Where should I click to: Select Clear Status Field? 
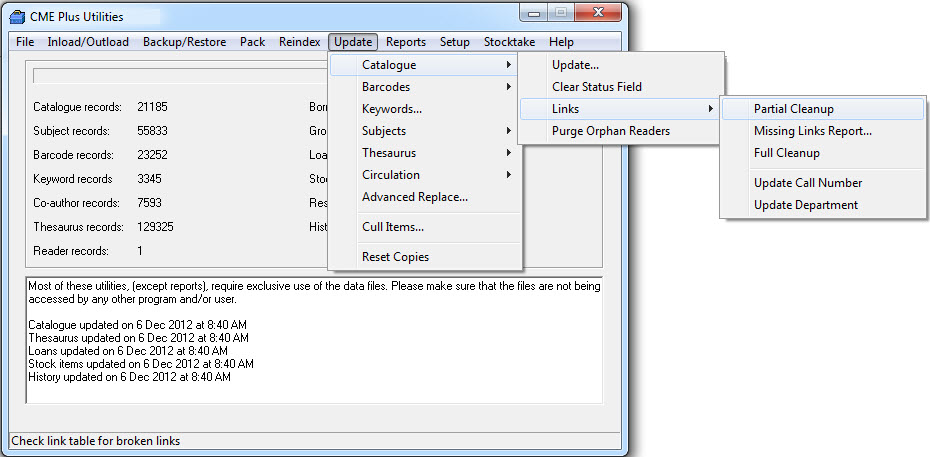tap(596, 87)
